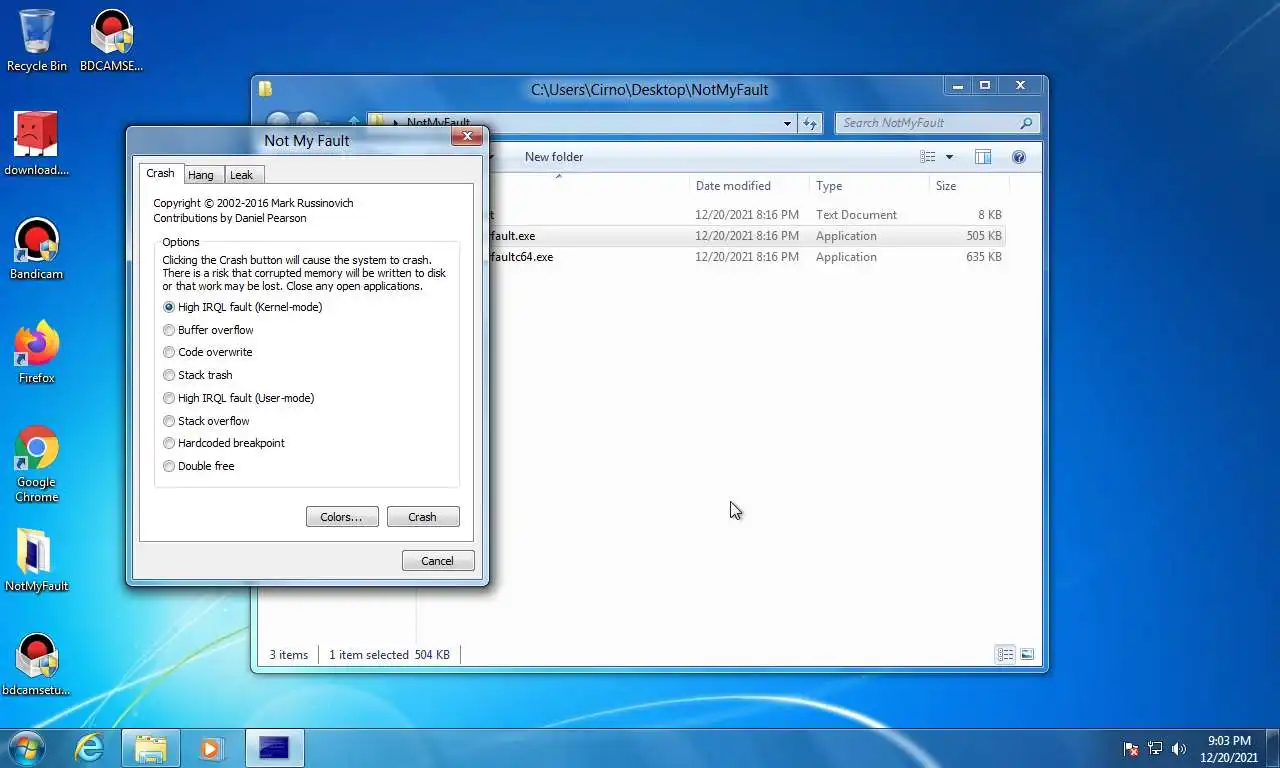
Task: Select High IRQL fault (User-mode) option
Action: click(x=238, y=398)
